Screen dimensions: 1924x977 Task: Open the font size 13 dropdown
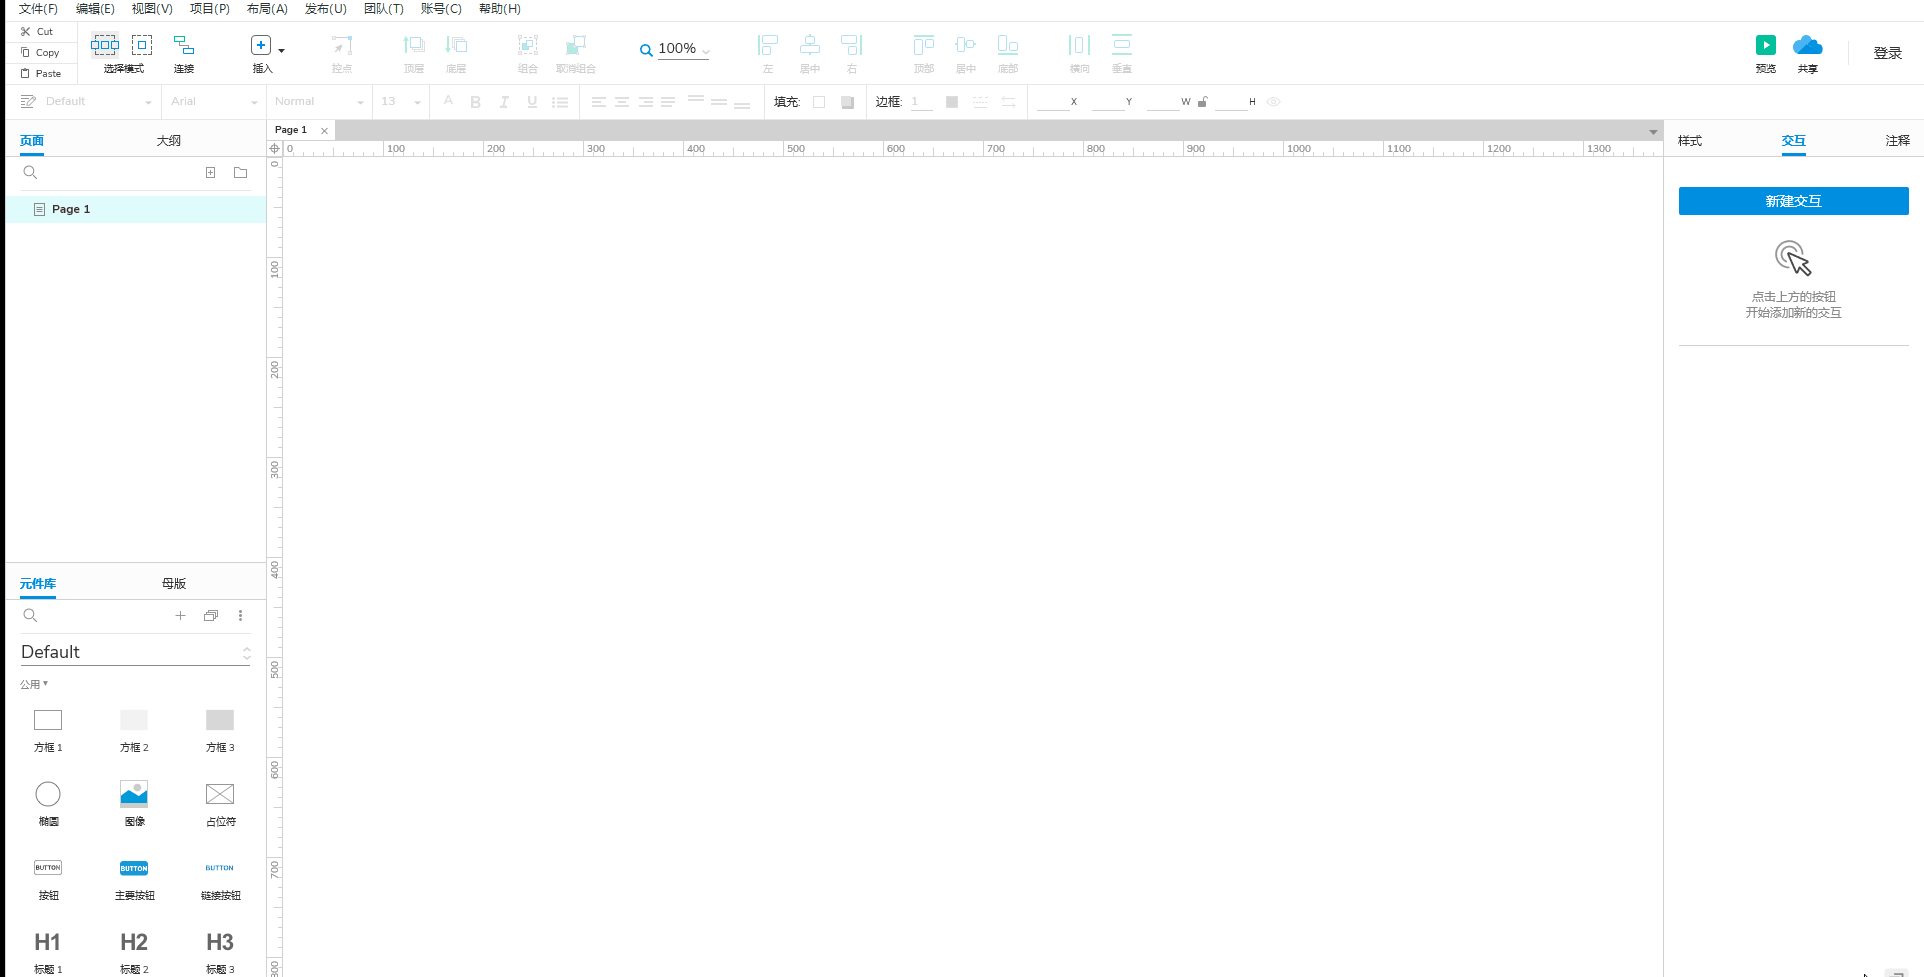click(401, 102)
